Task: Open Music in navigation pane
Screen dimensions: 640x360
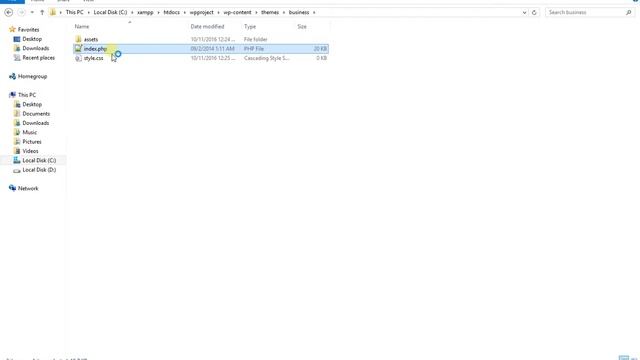Action: click(29, 133)
